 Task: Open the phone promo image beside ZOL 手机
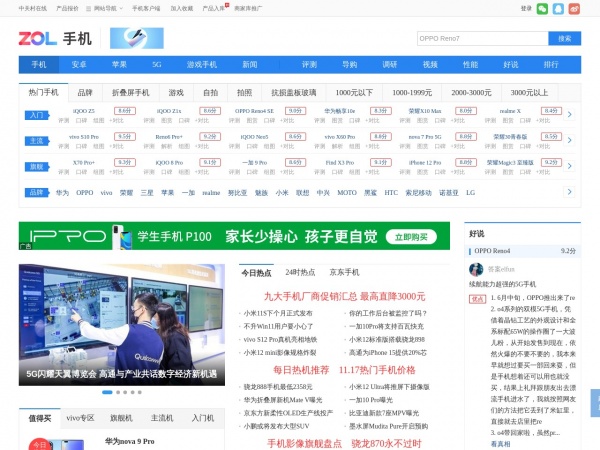point(137,38)
